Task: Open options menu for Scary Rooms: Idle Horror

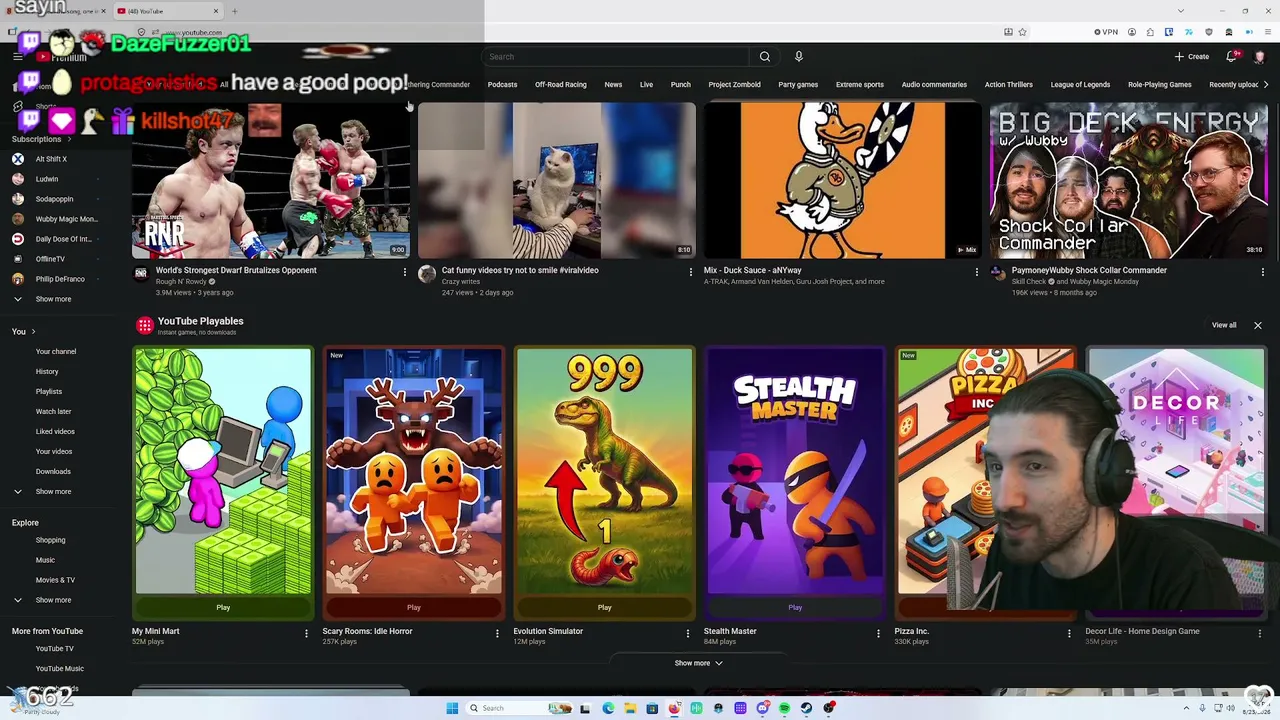Action: tap(497, 633)
